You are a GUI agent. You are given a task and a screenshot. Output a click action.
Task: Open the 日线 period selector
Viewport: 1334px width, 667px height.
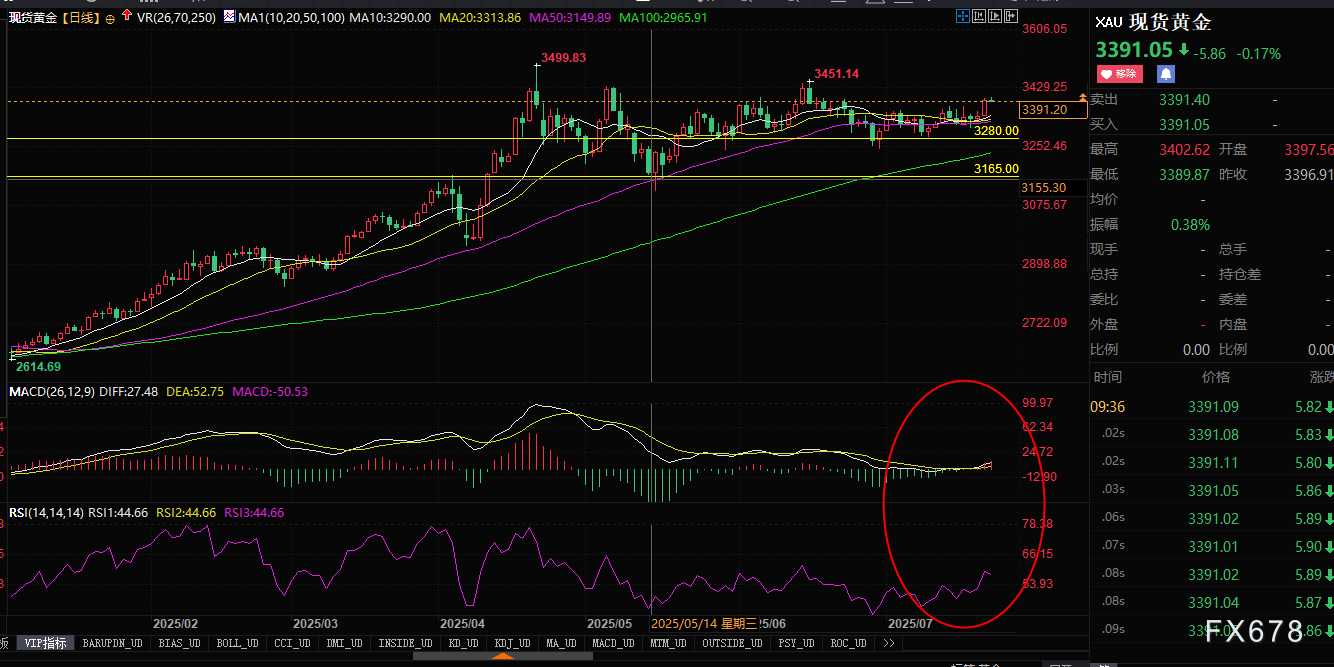[x=82, y=18]
